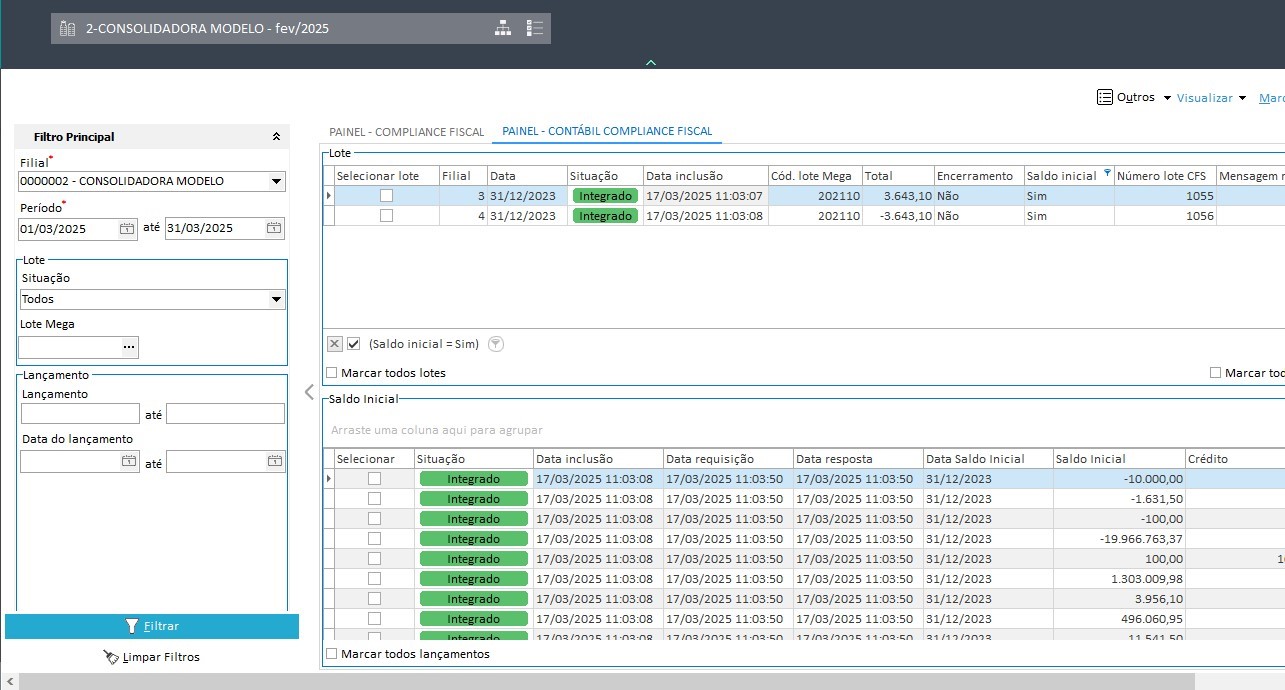The image size is (1285, 690).
Task: Click the organization hierarchy icon in header
Action: [503, 28]
